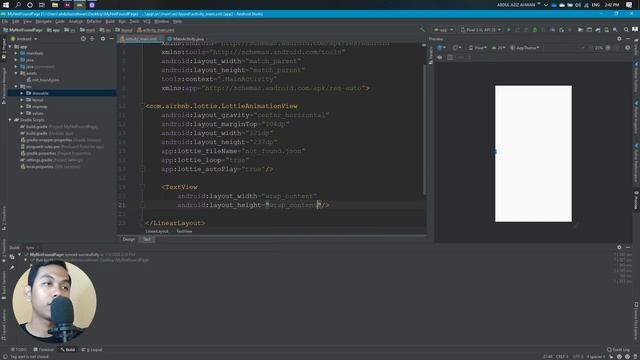Image resolution: width=640 pixels, height=360 pixels.
Task: Expand the values folder
Action: click(22, 113)
